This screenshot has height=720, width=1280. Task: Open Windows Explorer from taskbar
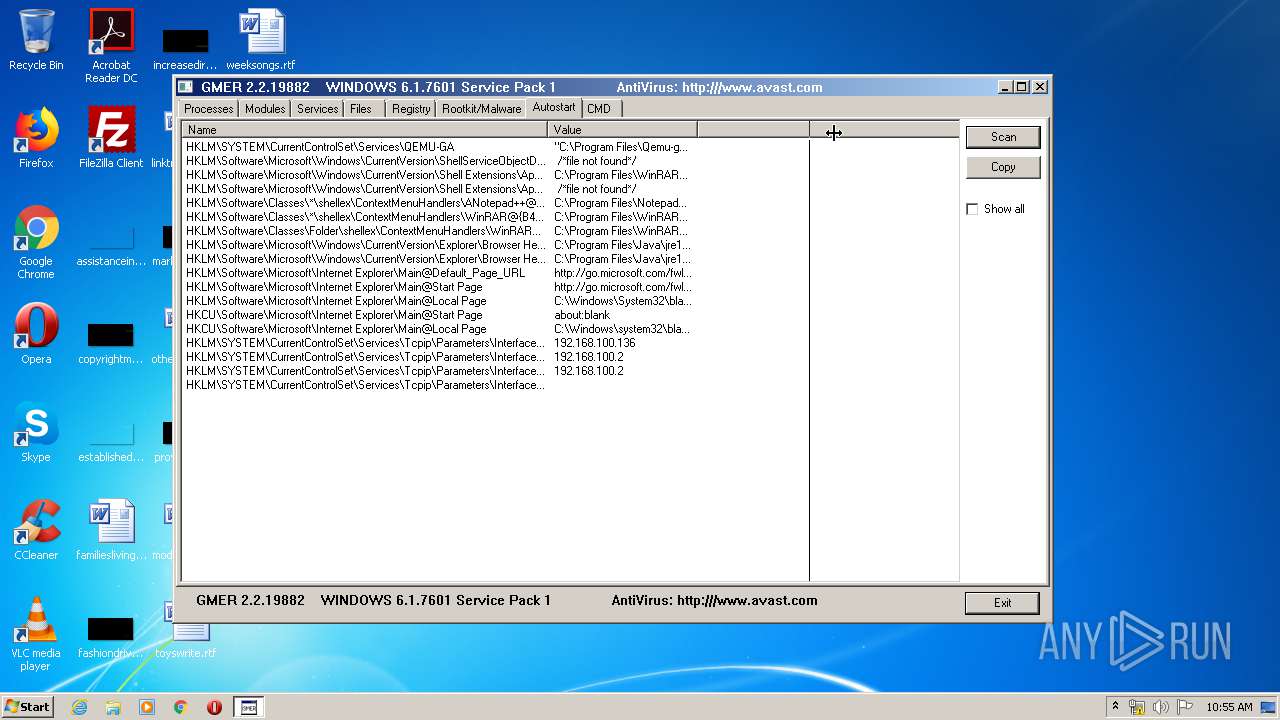tap(113, 707)
